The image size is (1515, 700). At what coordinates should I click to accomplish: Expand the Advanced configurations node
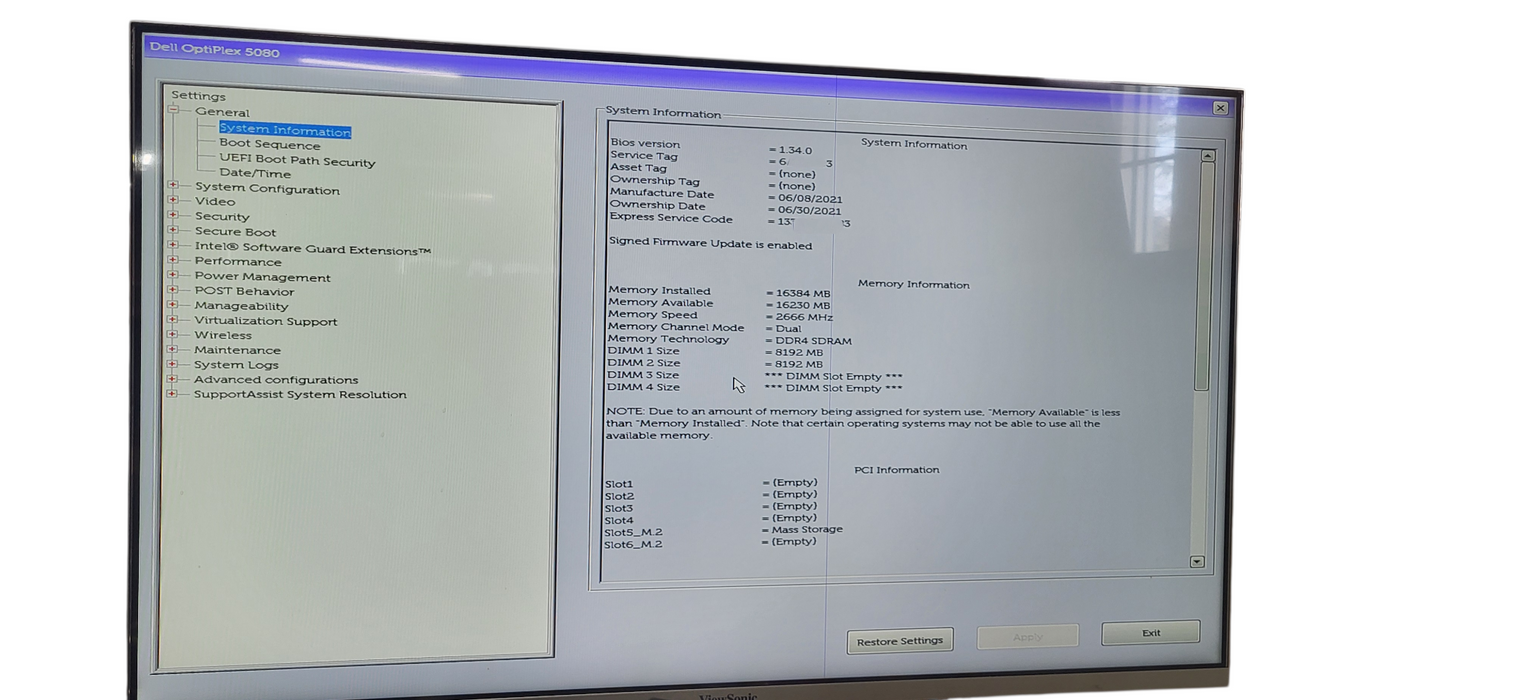pos(173,379)
